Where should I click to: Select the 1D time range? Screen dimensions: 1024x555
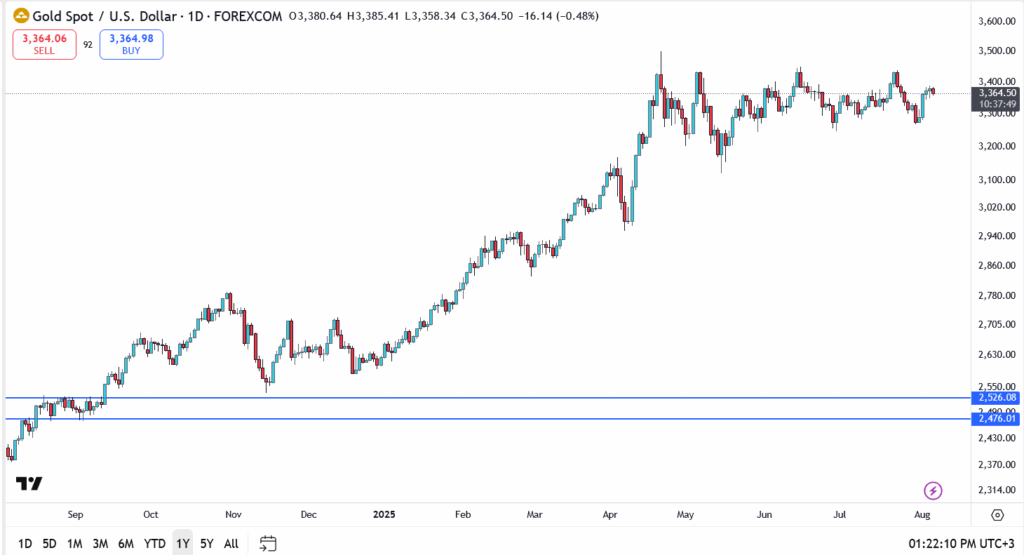(x=25, y=543)
